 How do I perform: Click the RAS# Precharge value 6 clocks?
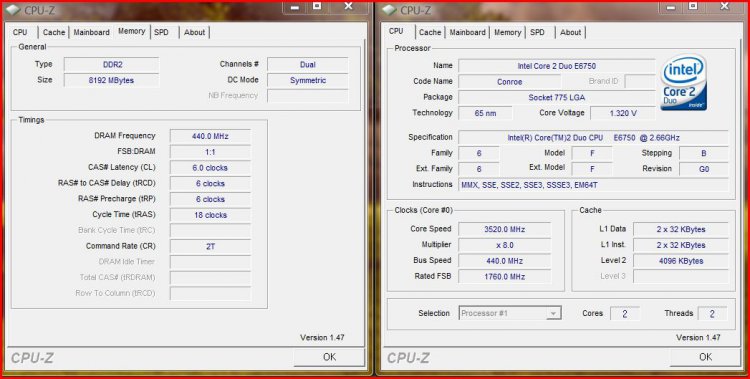[x=210, y=199]
